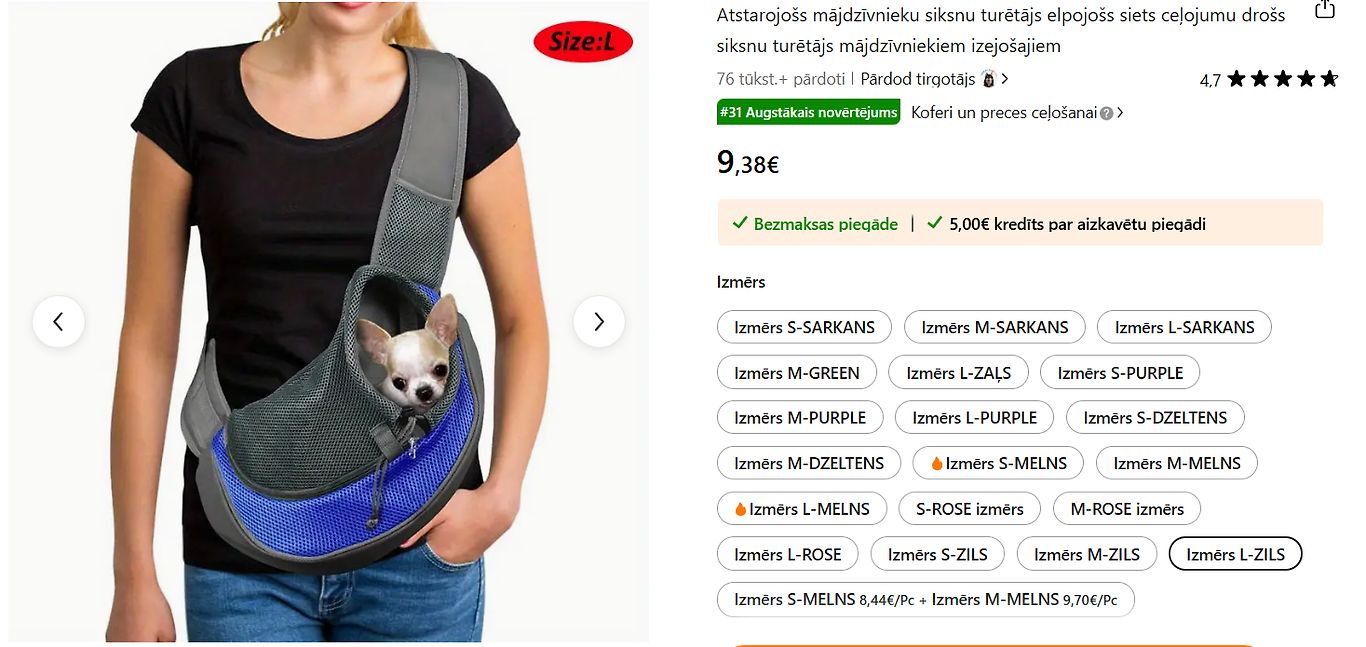
Task: Expand the Koferi un preces ceļošanai category chevron
Action: (x=1120, y=113)
